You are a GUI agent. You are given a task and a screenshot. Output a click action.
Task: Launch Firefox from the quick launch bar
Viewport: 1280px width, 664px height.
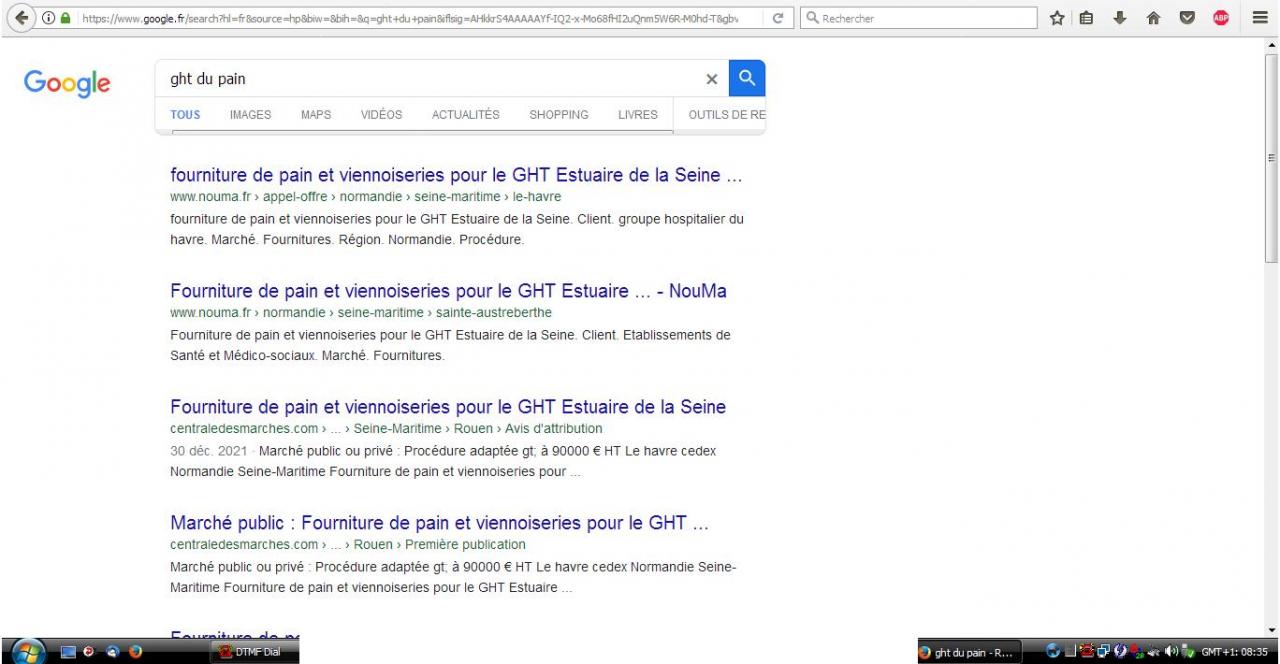click(x=136, y=652)
